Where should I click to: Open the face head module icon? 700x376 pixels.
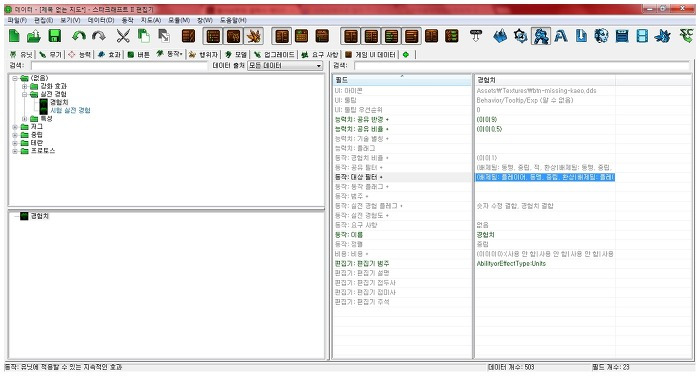(x=601, y=36)
